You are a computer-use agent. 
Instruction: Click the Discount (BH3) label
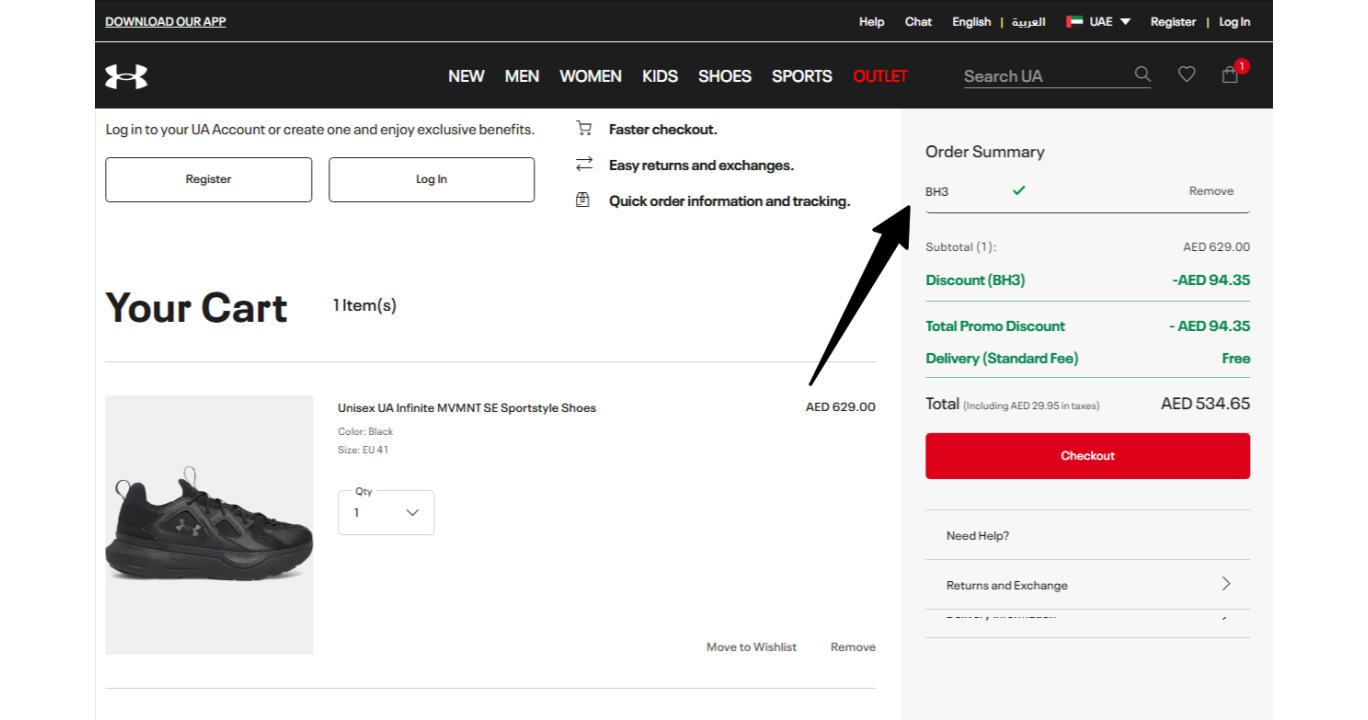tap(975, 280)
